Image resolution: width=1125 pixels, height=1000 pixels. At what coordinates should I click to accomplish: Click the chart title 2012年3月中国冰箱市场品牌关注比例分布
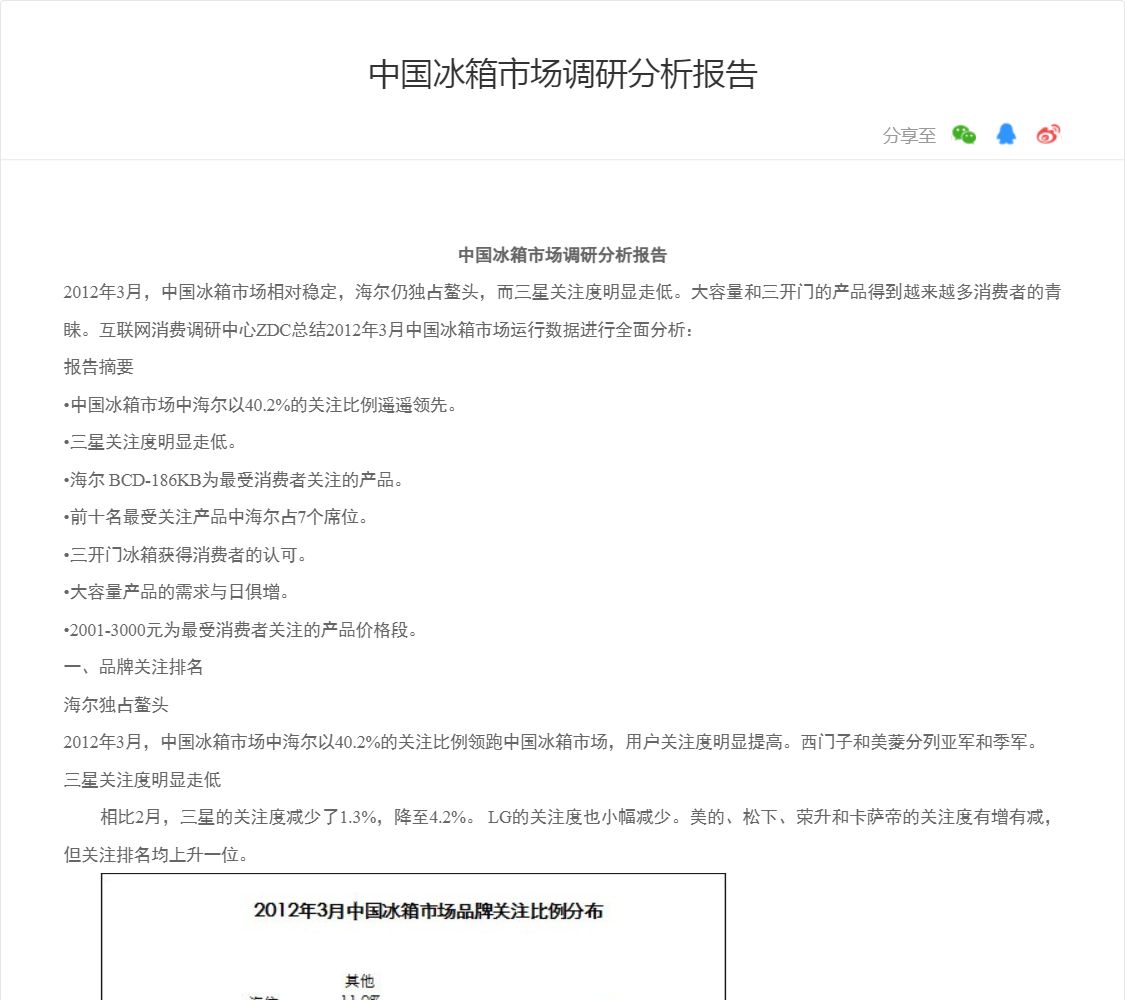pyautogui.click(x=428, y=911)
